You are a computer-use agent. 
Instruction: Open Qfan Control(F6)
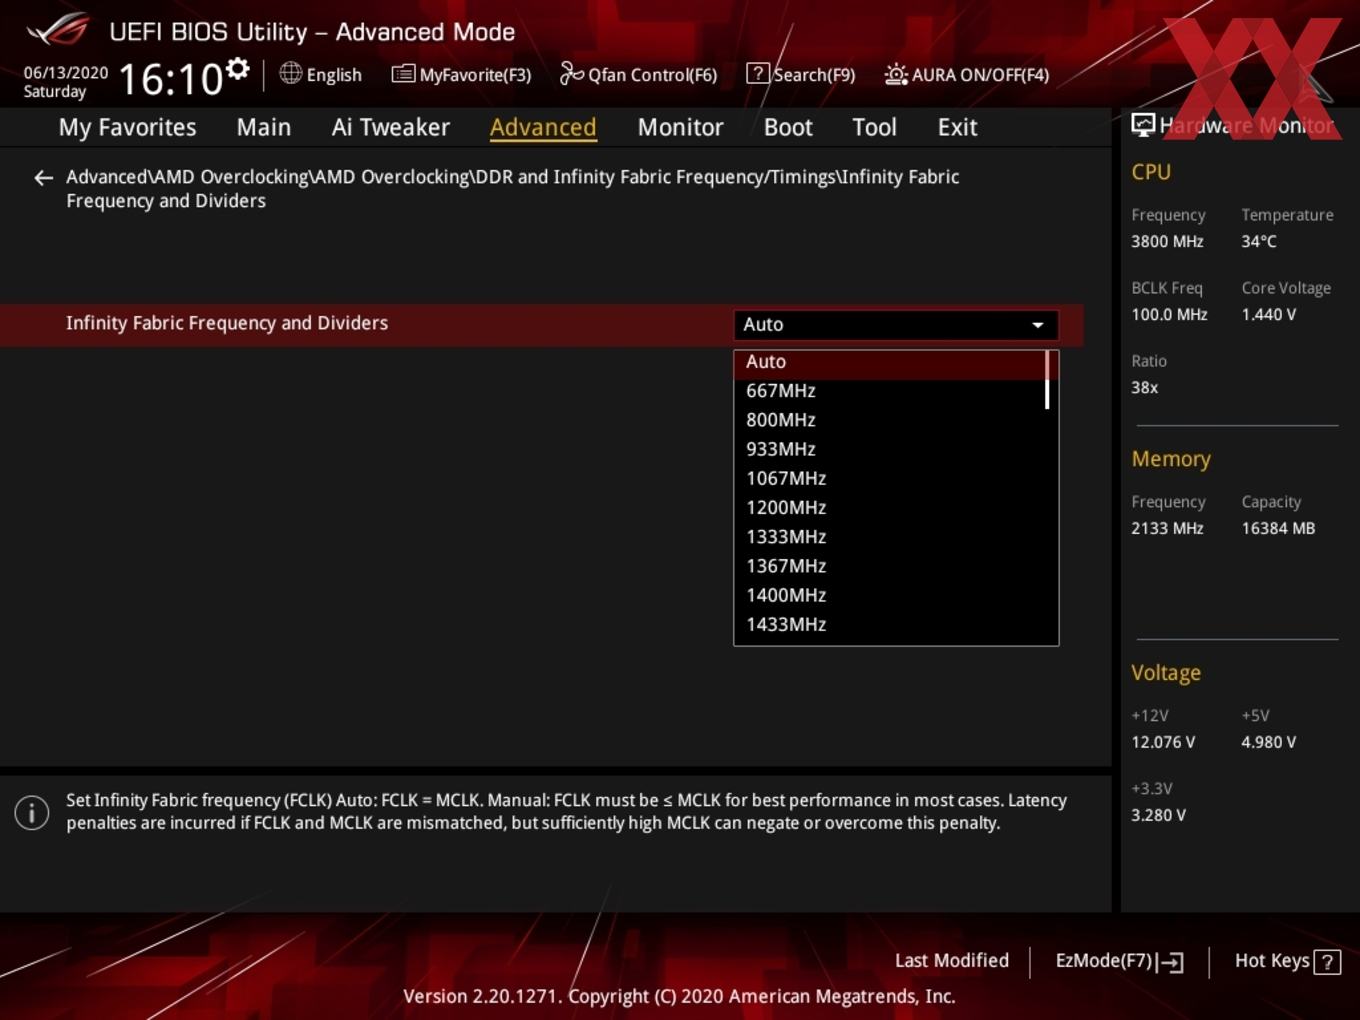tap(652, 75)
